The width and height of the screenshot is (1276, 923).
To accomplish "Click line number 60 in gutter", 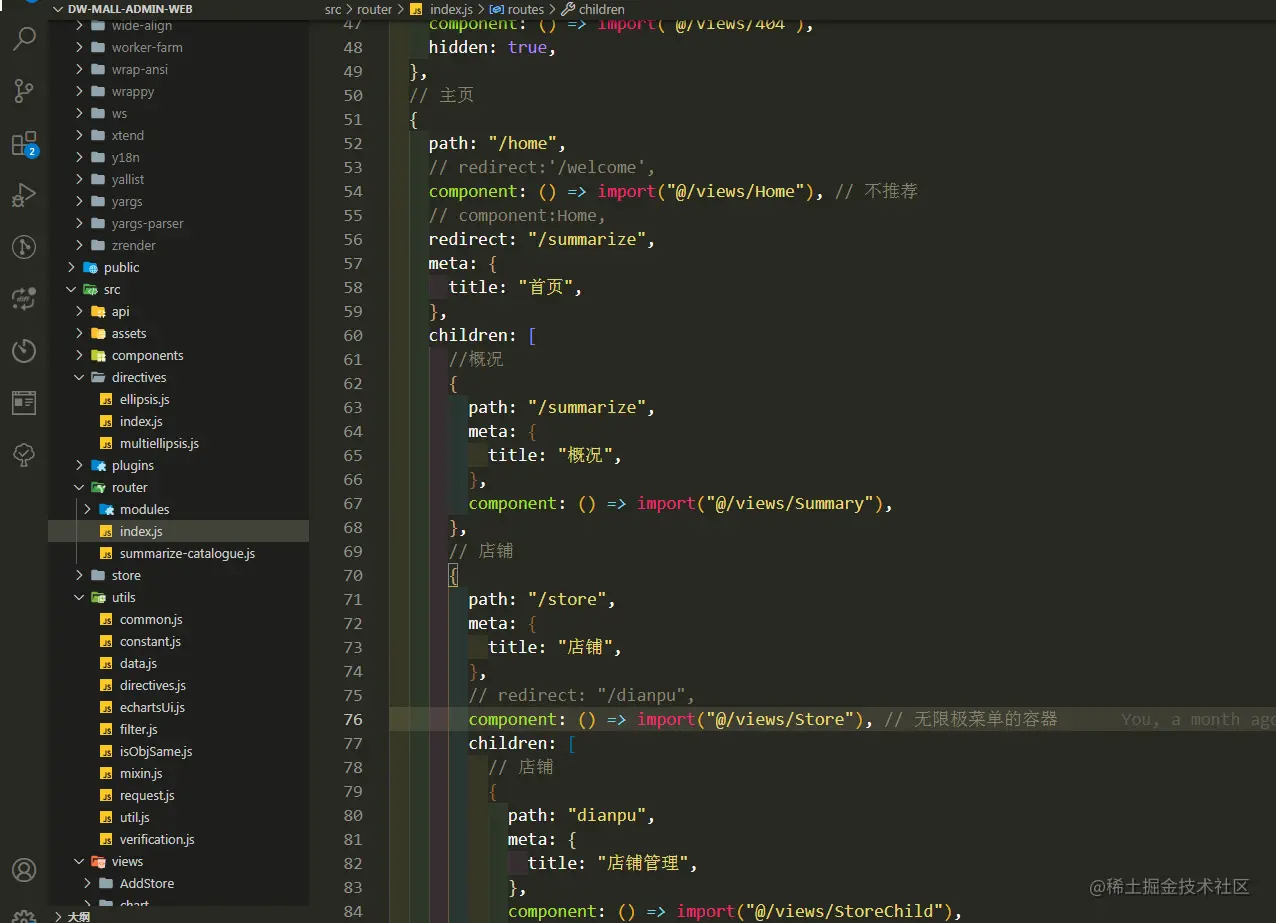I will point(352,335).
